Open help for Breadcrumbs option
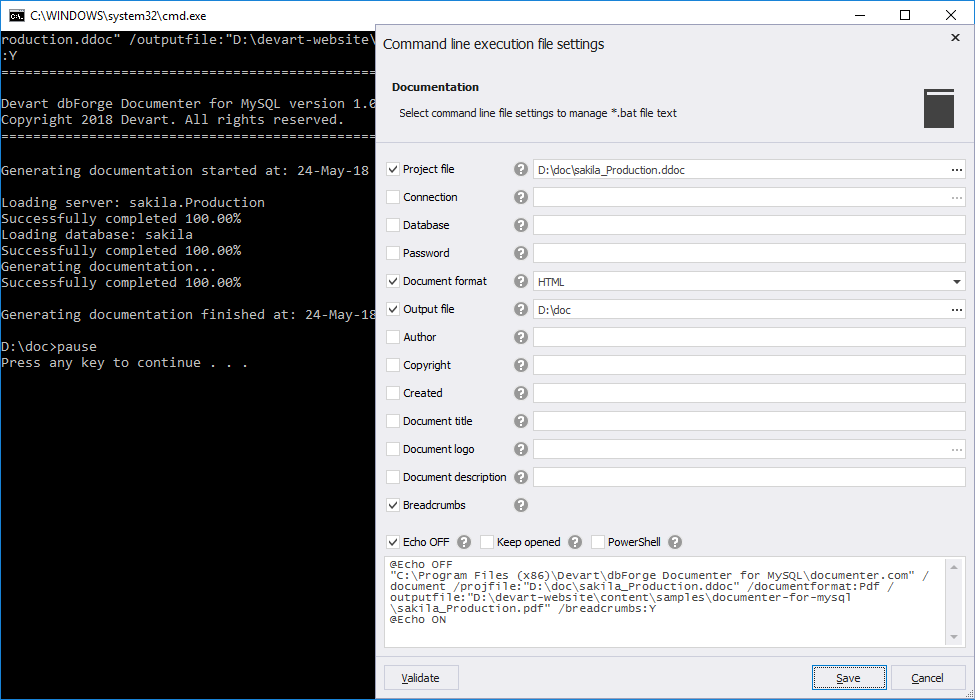 pos(521,505)
